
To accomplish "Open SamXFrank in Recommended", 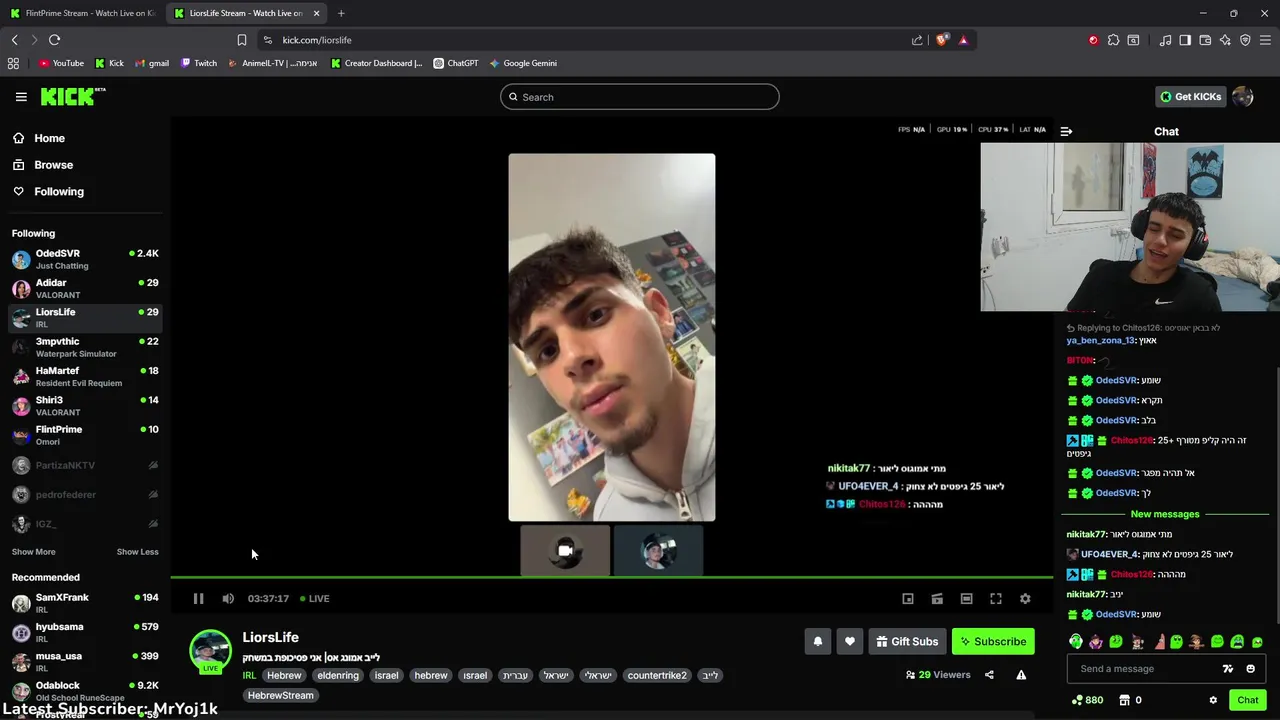I will [x=85, y=603].
